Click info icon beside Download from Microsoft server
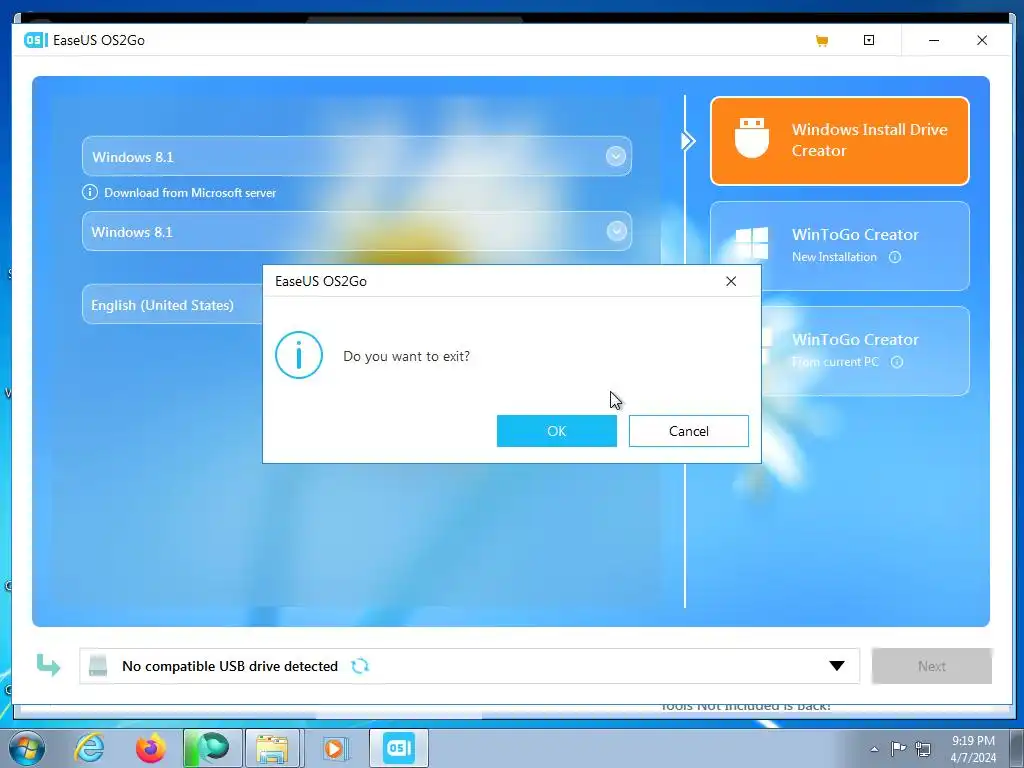 [x=89, y=193]
